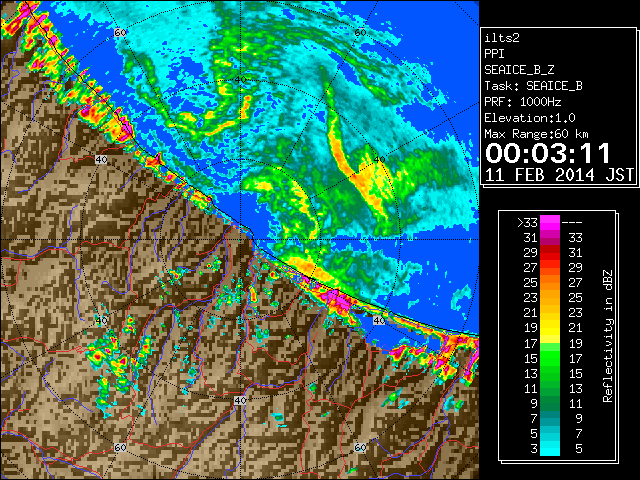Select the 'Task: SEAICE_B' line

(x=533, y=86)
